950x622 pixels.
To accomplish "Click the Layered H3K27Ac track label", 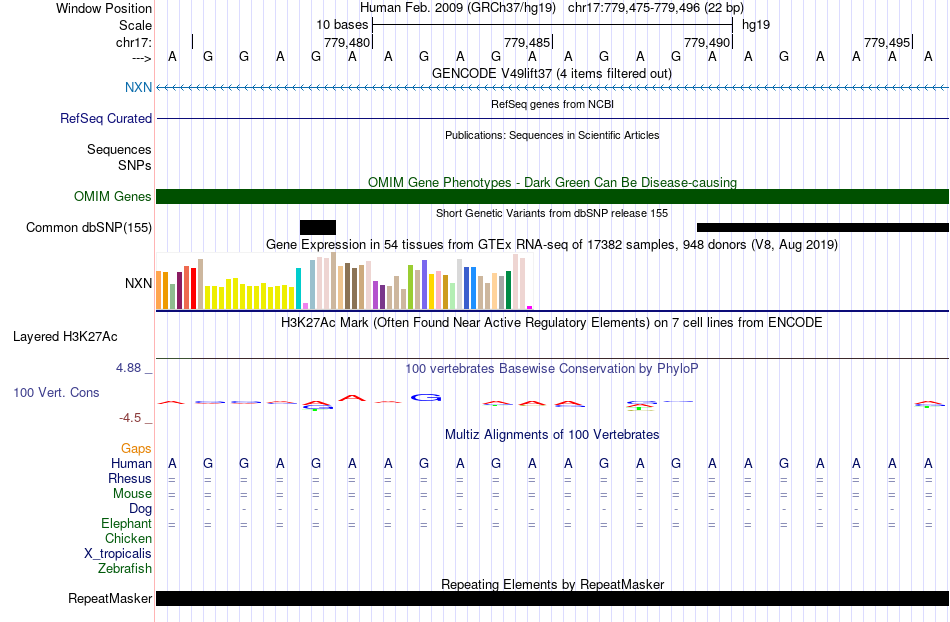I will click(x=65, y=336).
